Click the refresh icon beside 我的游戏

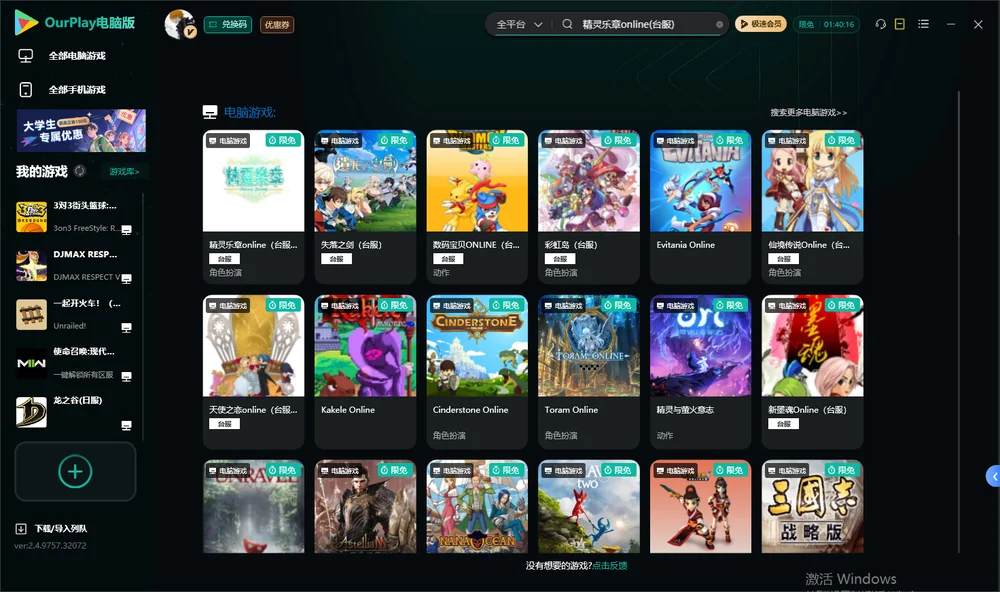point(80,171)
